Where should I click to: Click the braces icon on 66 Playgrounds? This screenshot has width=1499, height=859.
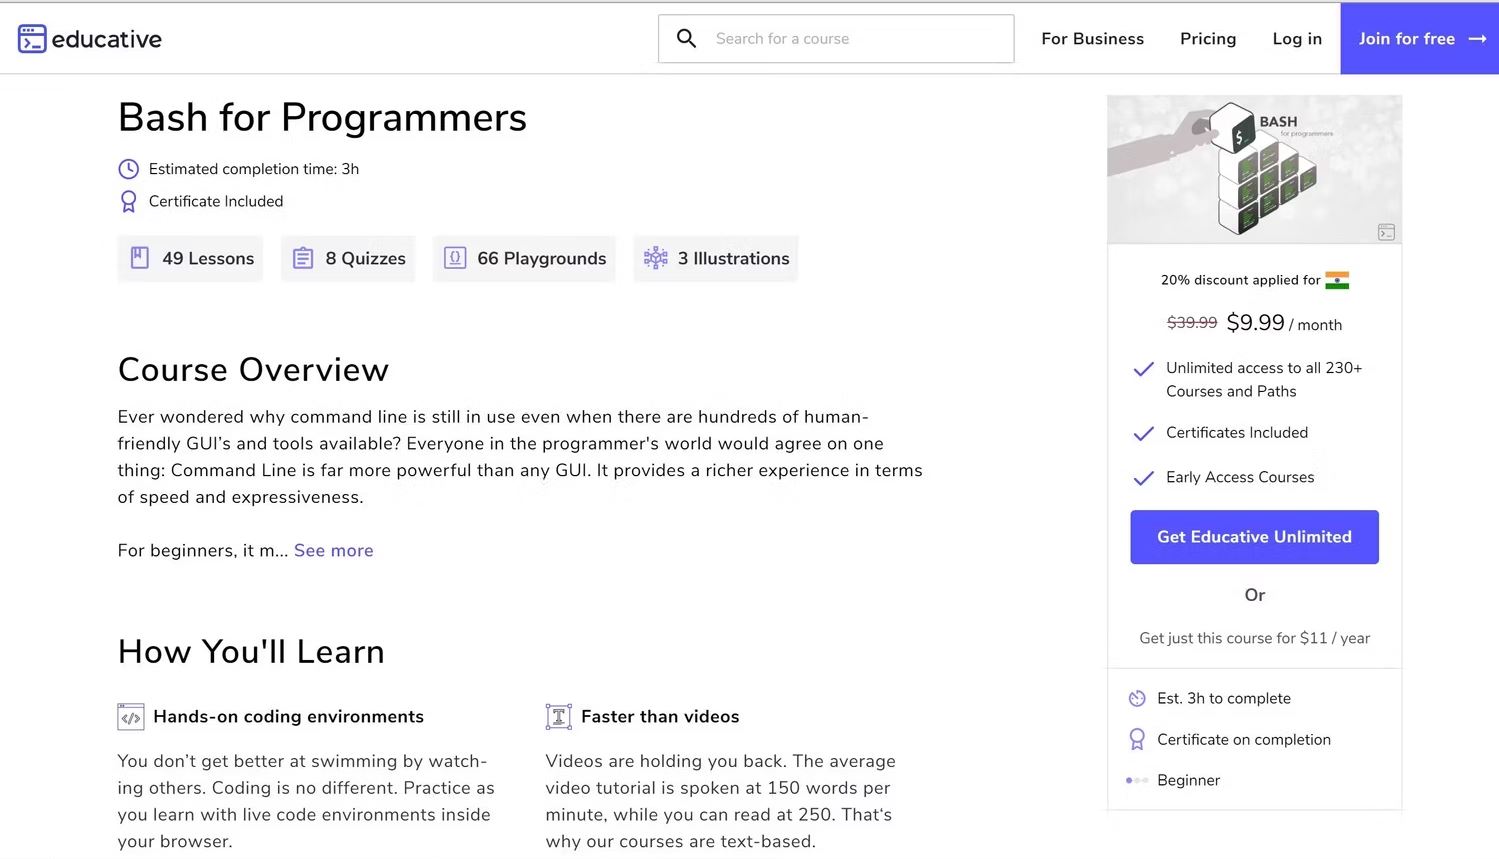[455, 258]
